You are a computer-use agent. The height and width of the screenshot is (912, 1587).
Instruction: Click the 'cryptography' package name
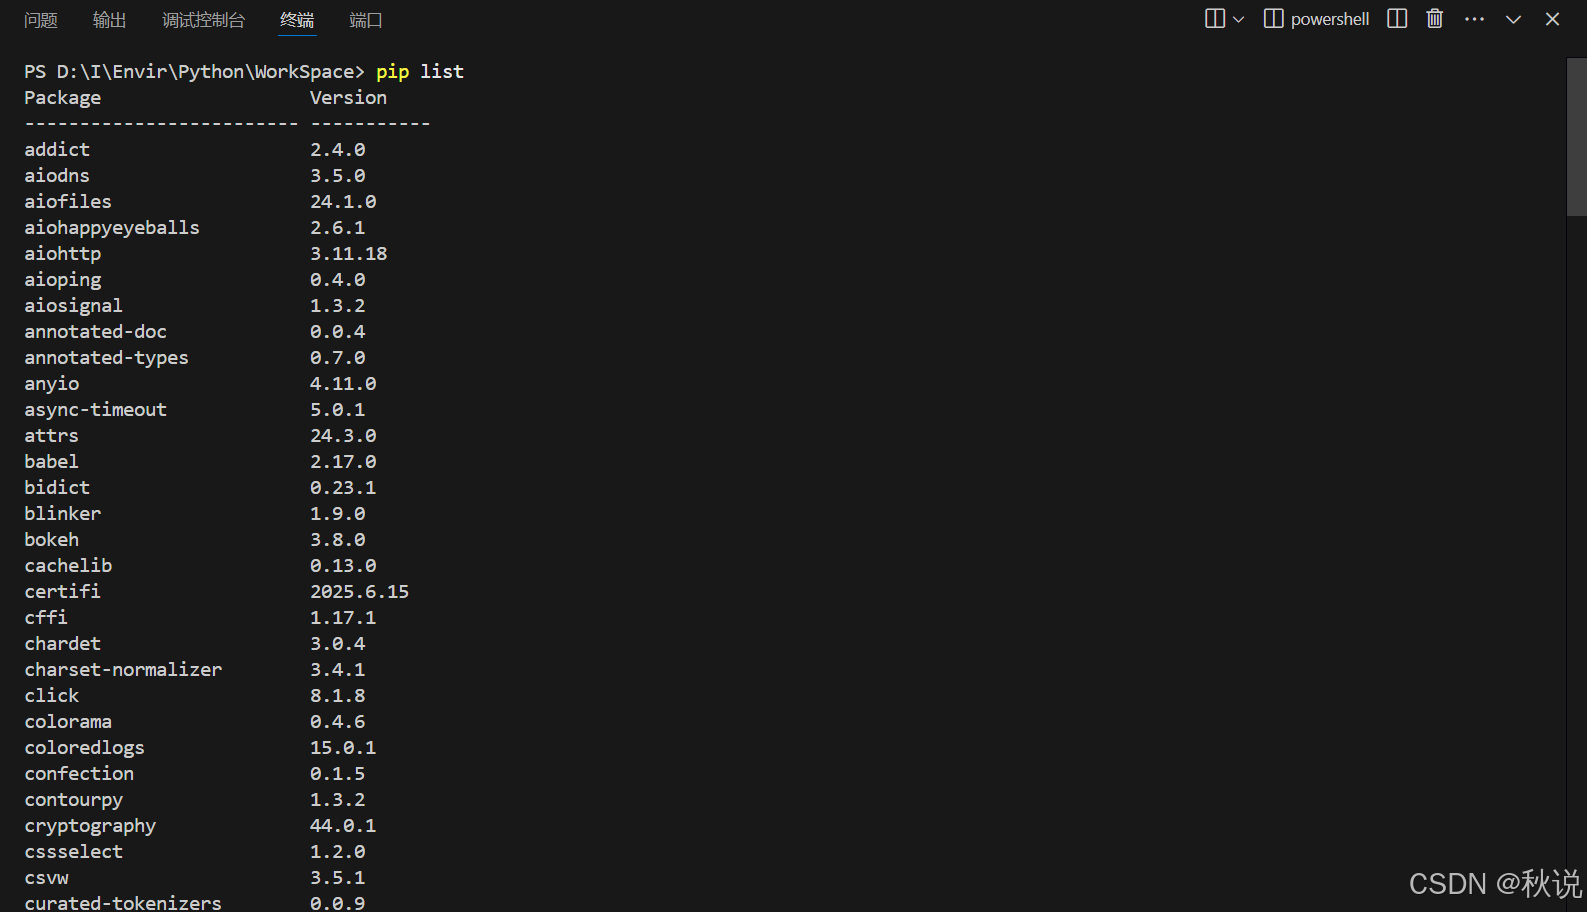tap(90, 825)
